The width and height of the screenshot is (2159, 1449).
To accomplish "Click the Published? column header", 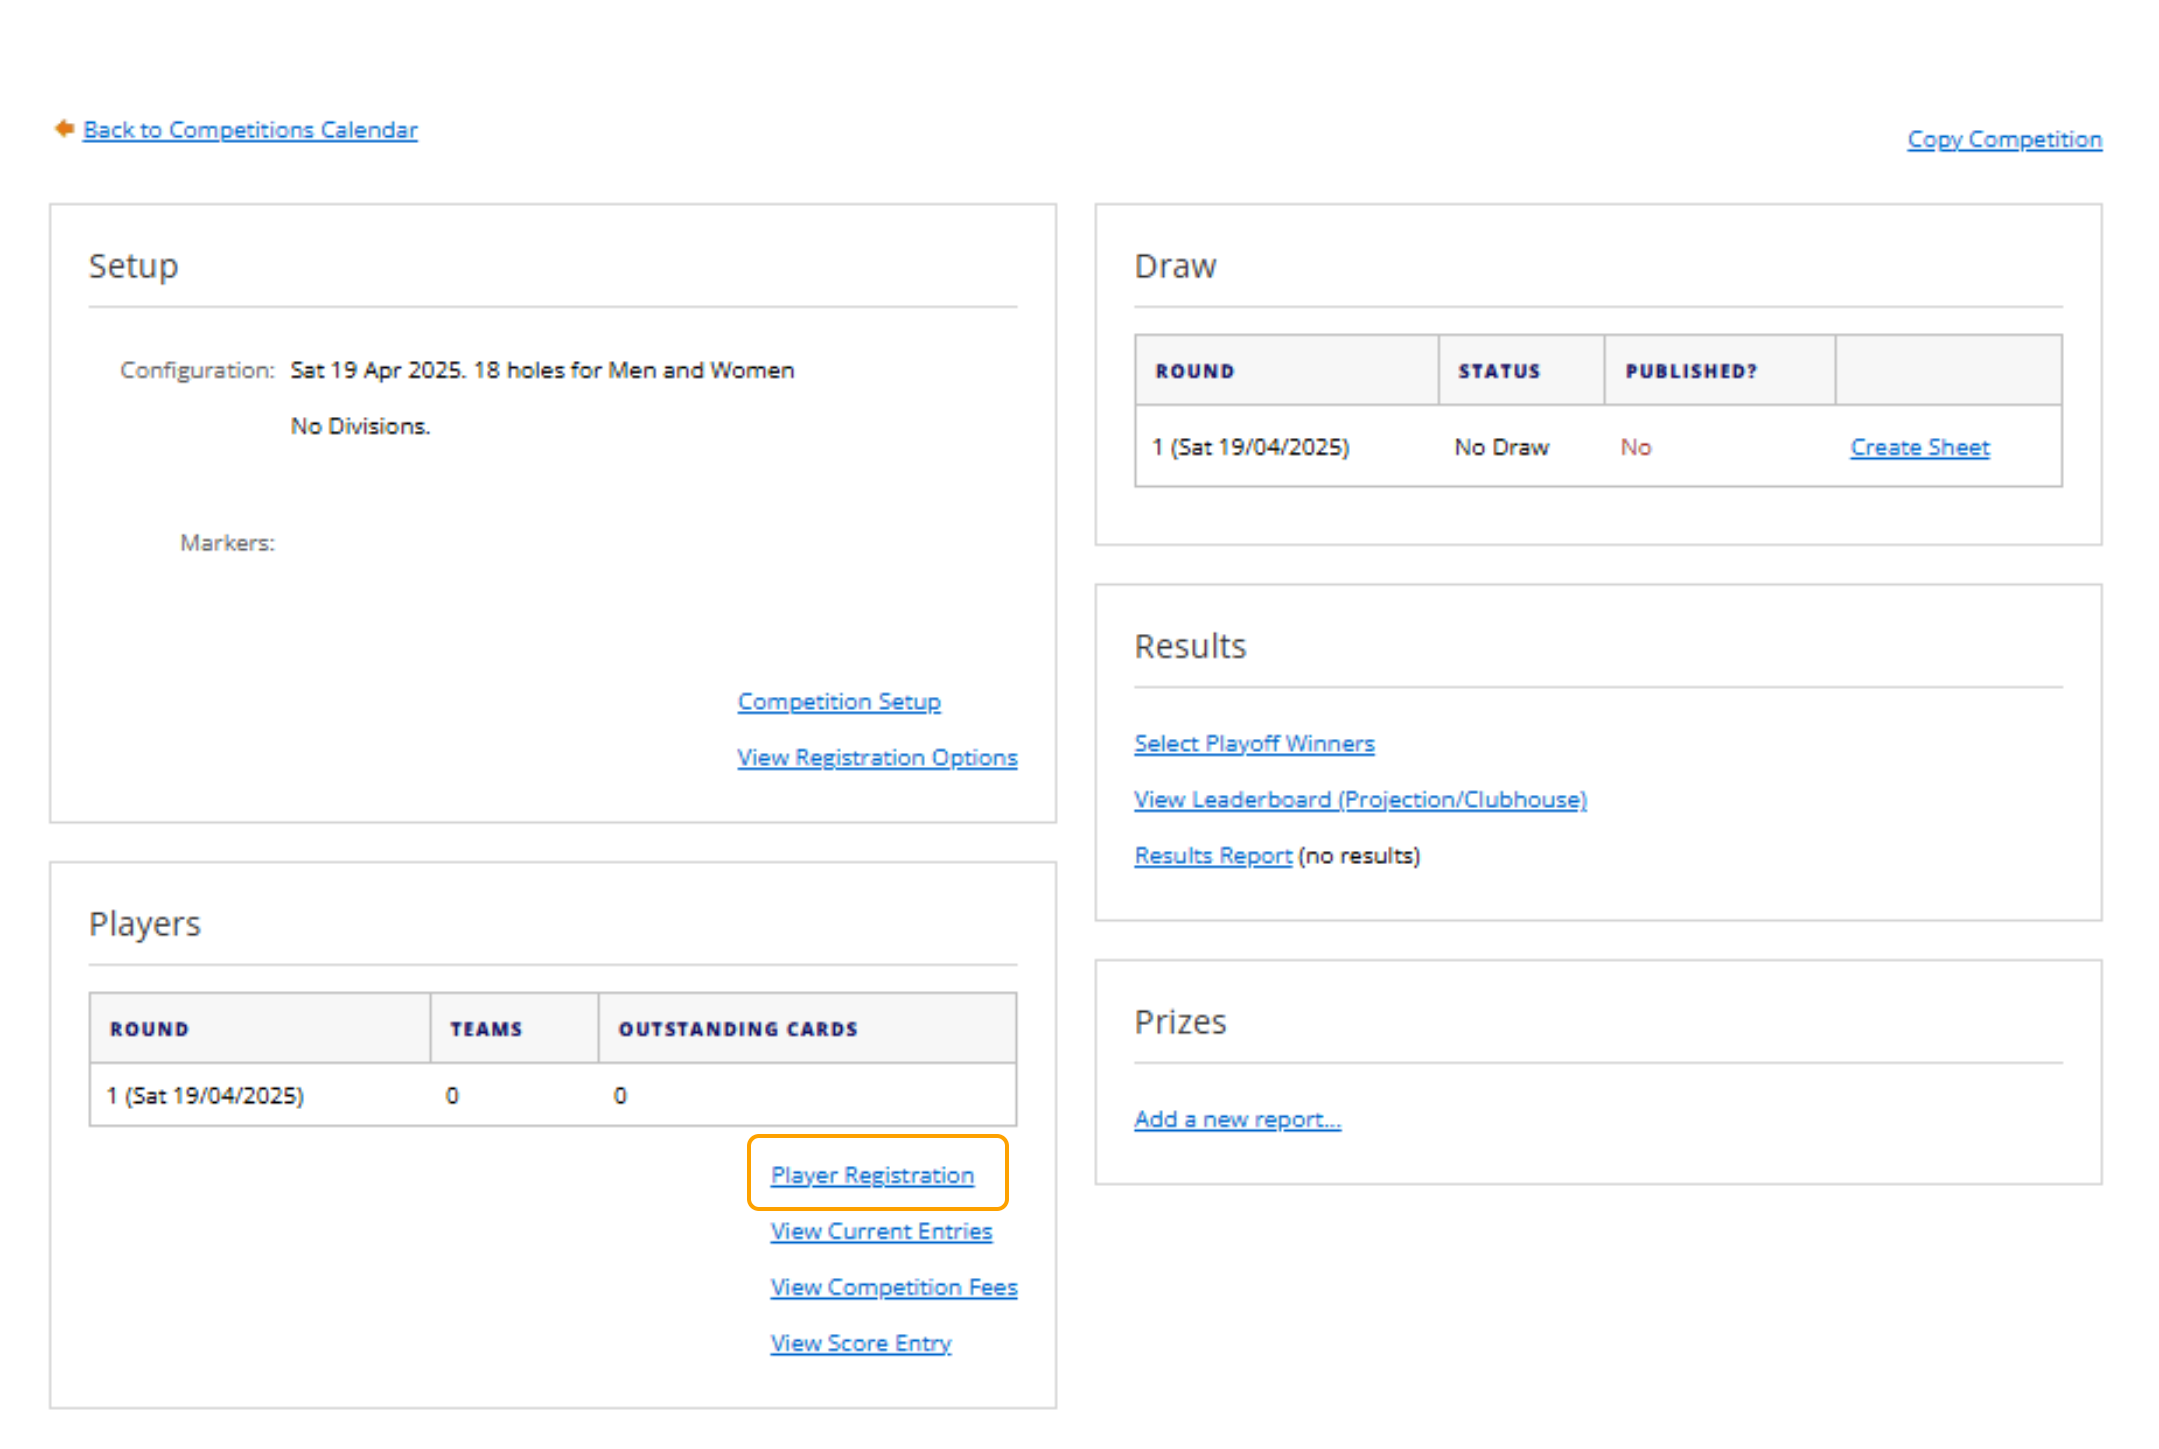I will click(1690, 371).
